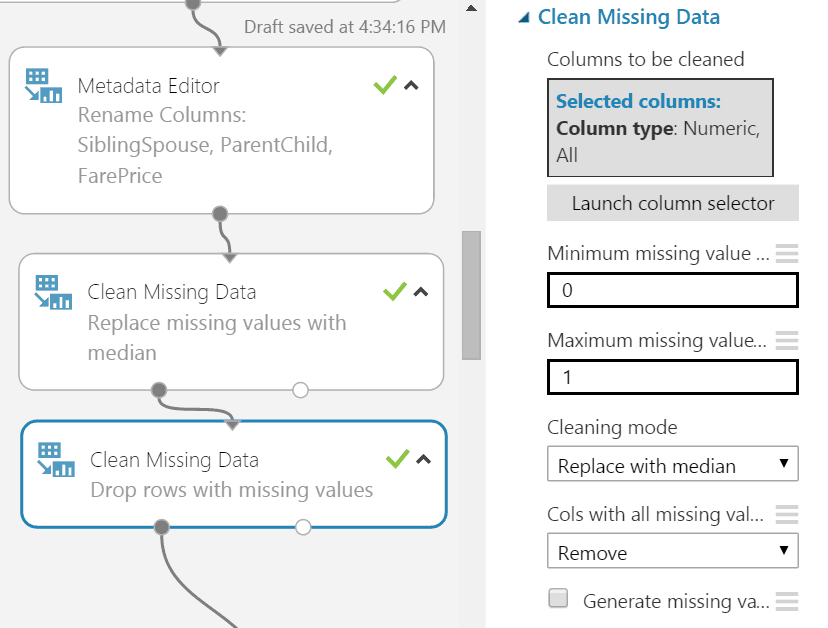The image size is (828, 628).
Task: Open the Cols with all missing values dropdown
Action: coord(672,553)
